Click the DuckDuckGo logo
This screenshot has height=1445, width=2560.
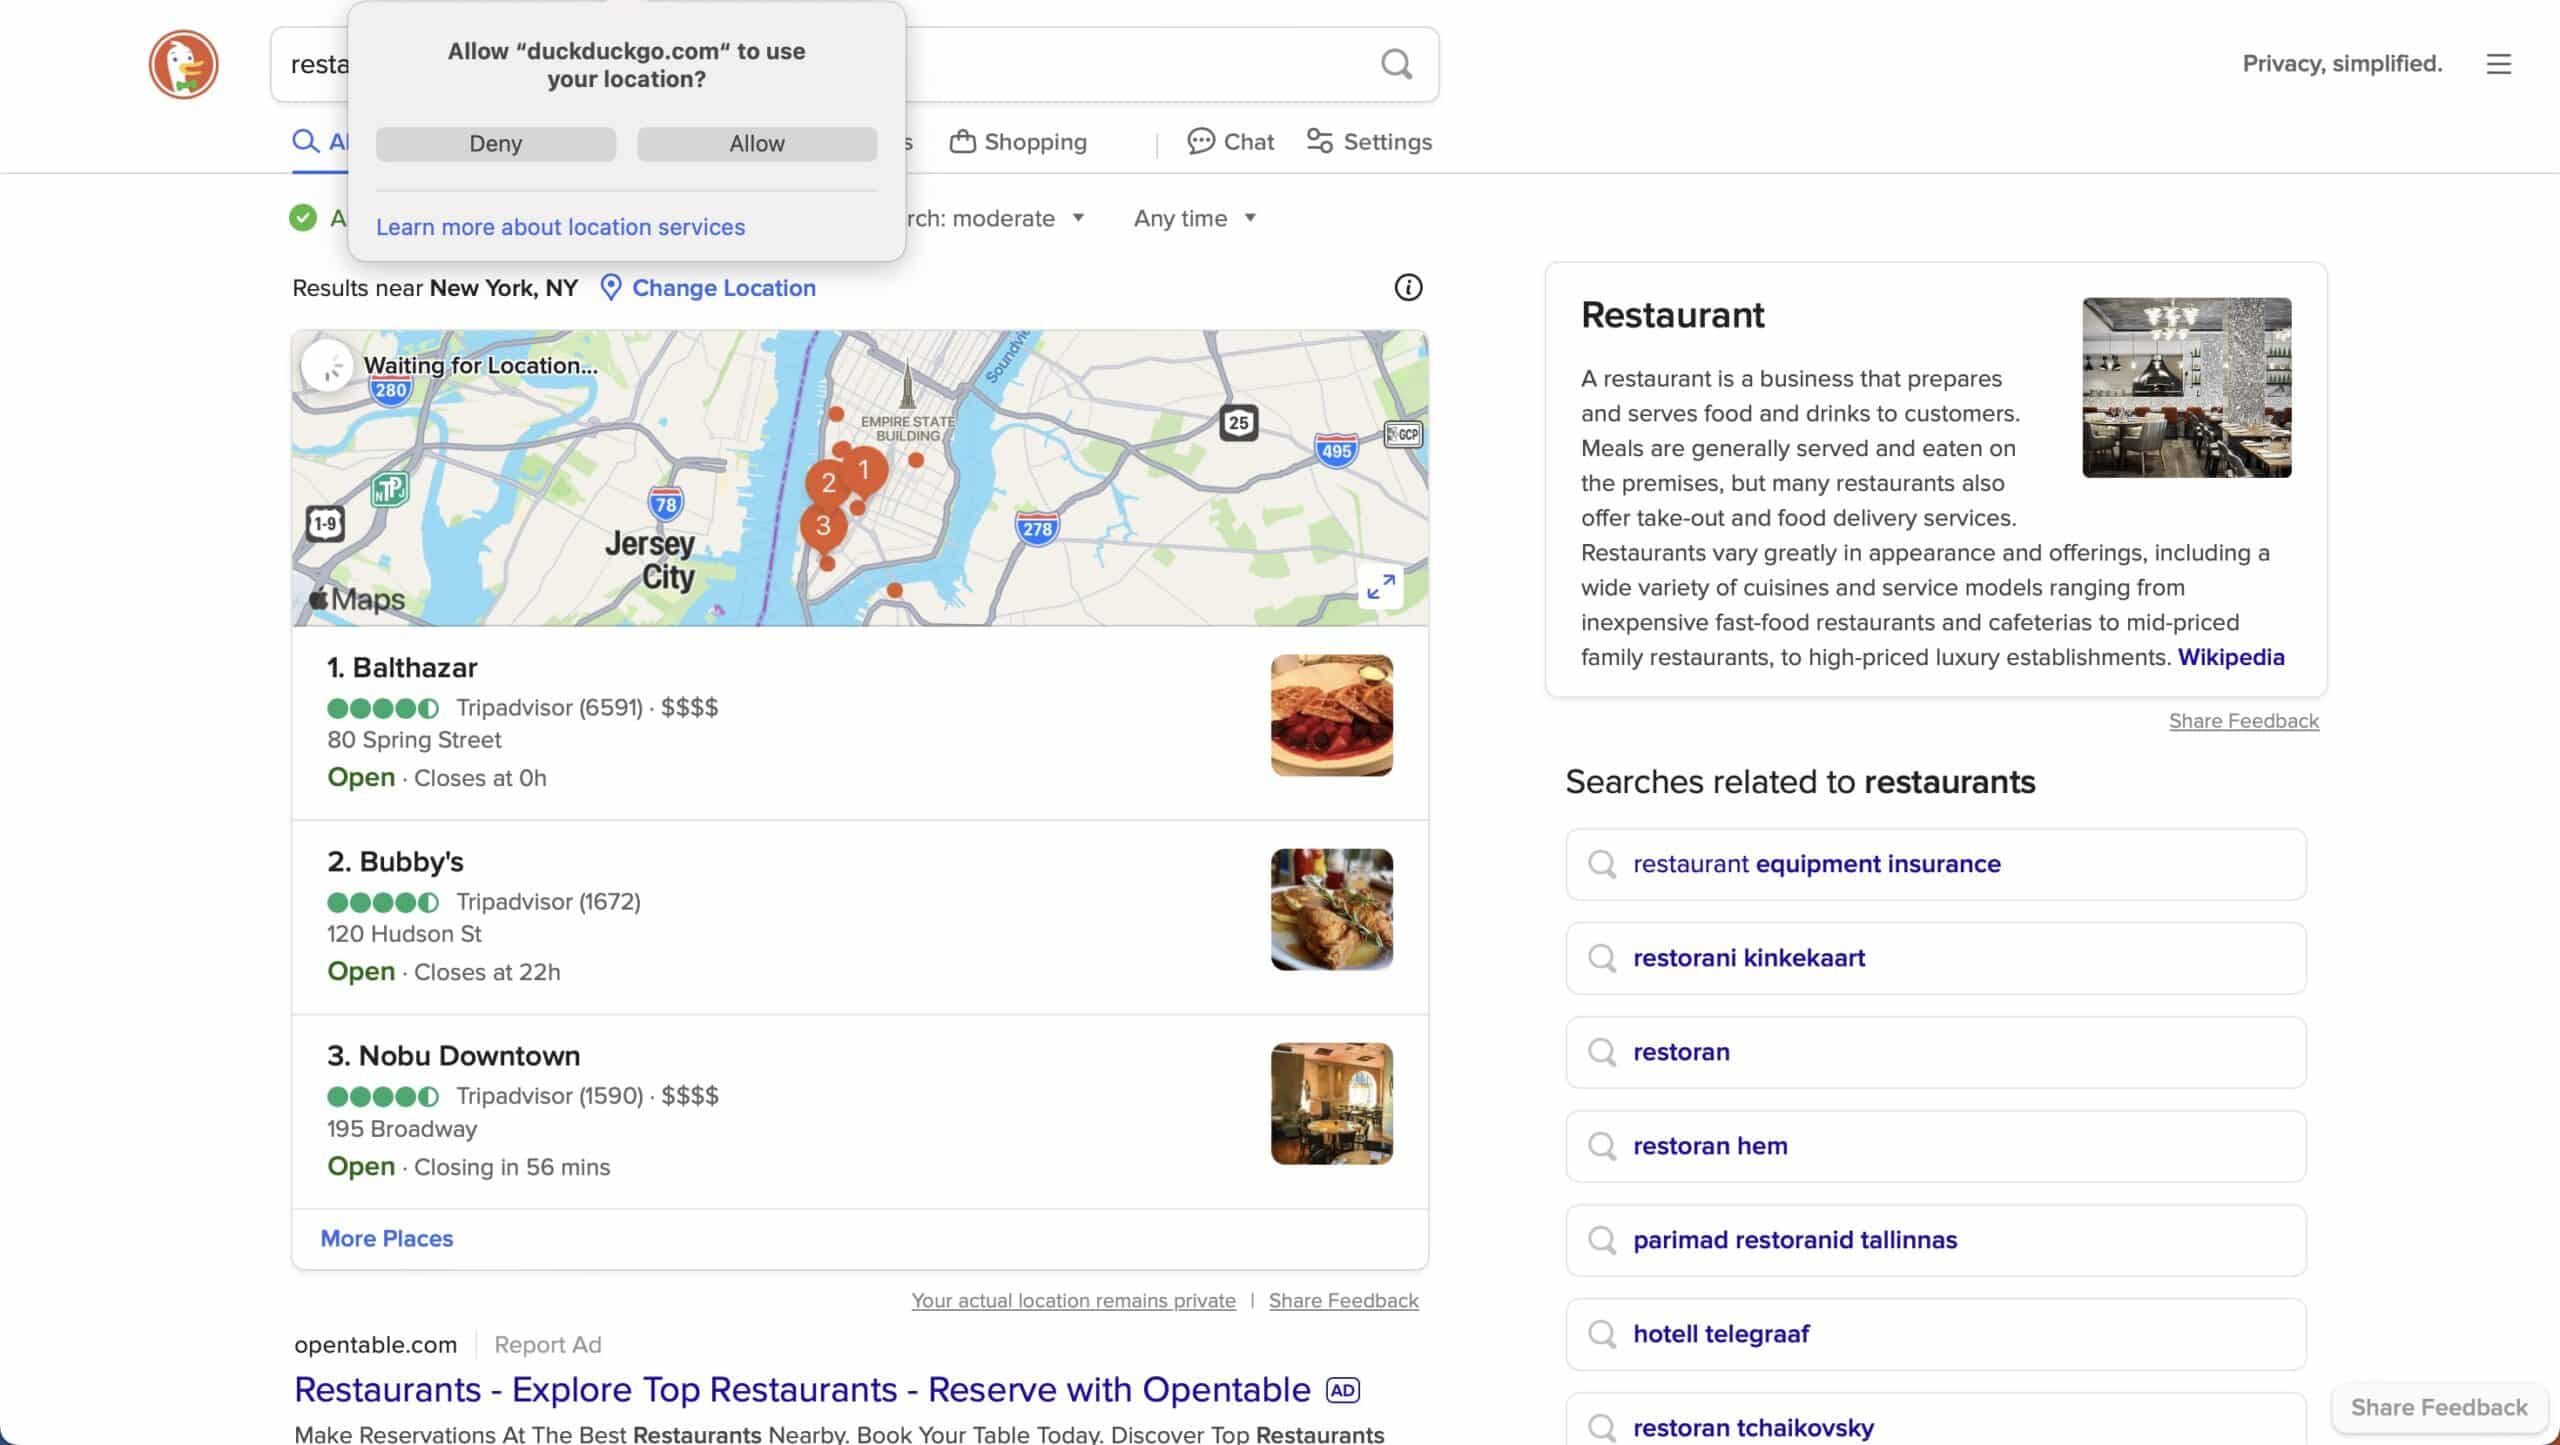183,64
